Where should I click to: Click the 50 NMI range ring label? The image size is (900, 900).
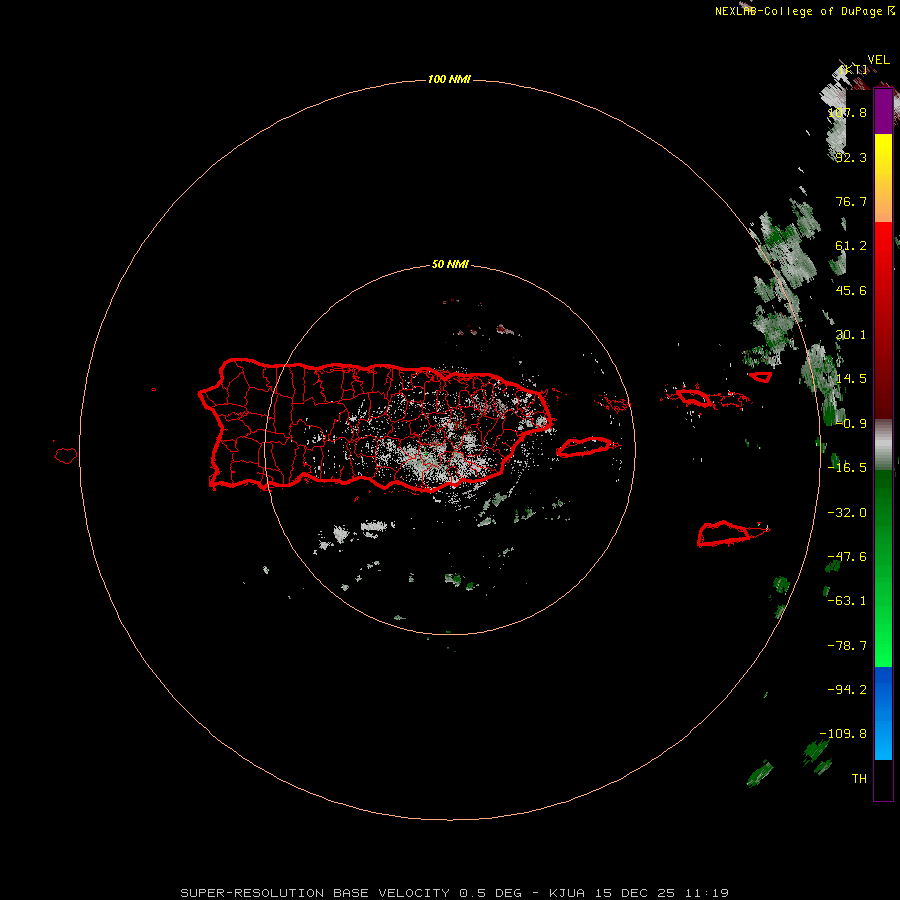point(450,264)
